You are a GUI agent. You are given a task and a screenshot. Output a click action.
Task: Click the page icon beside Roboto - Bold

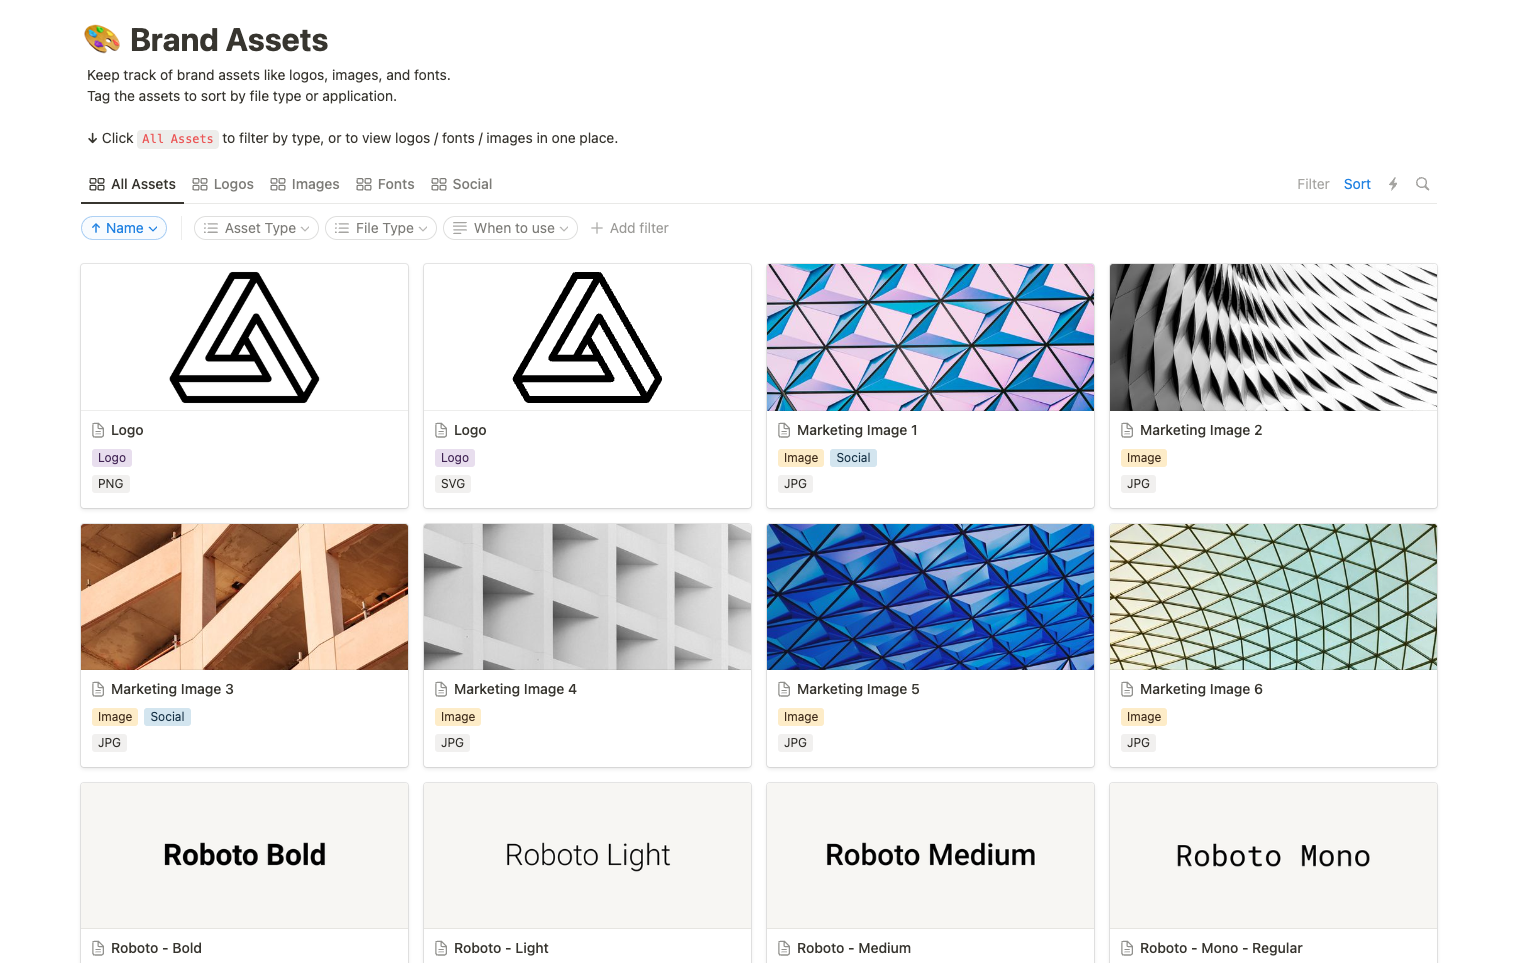pyautogui.click(x=98, y=948)
